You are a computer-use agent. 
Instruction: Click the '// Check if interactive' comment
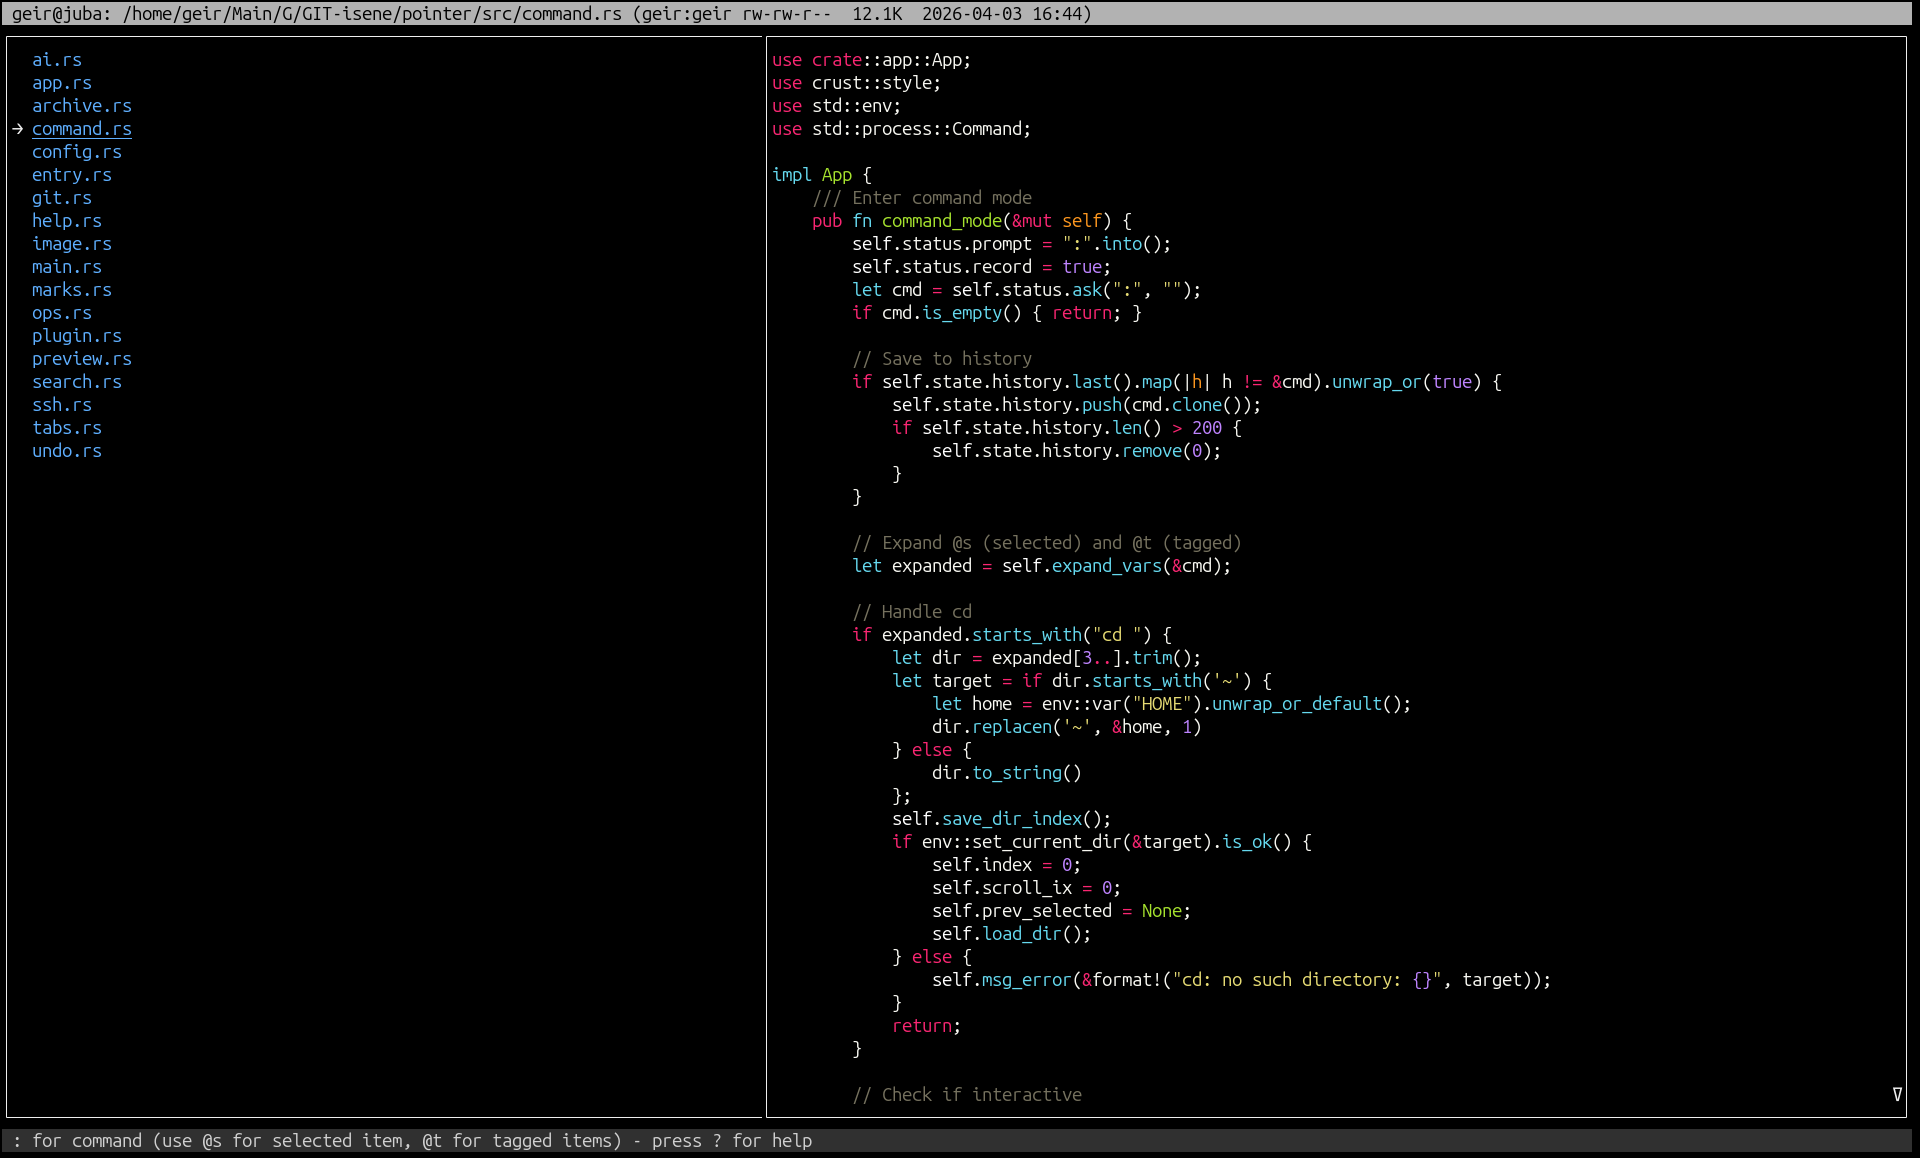tap(967, 1095)
